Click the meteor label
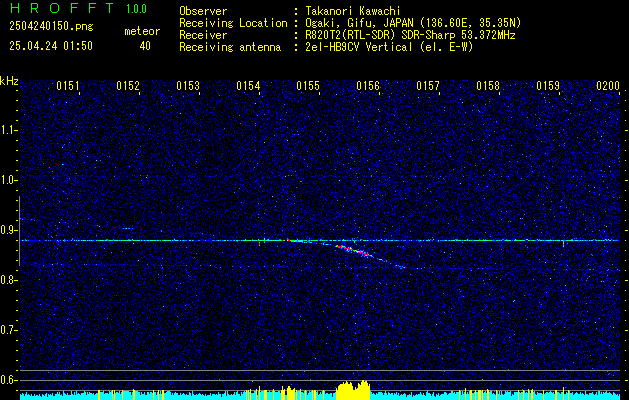629x400 pixels. click(x=142, y=31)
